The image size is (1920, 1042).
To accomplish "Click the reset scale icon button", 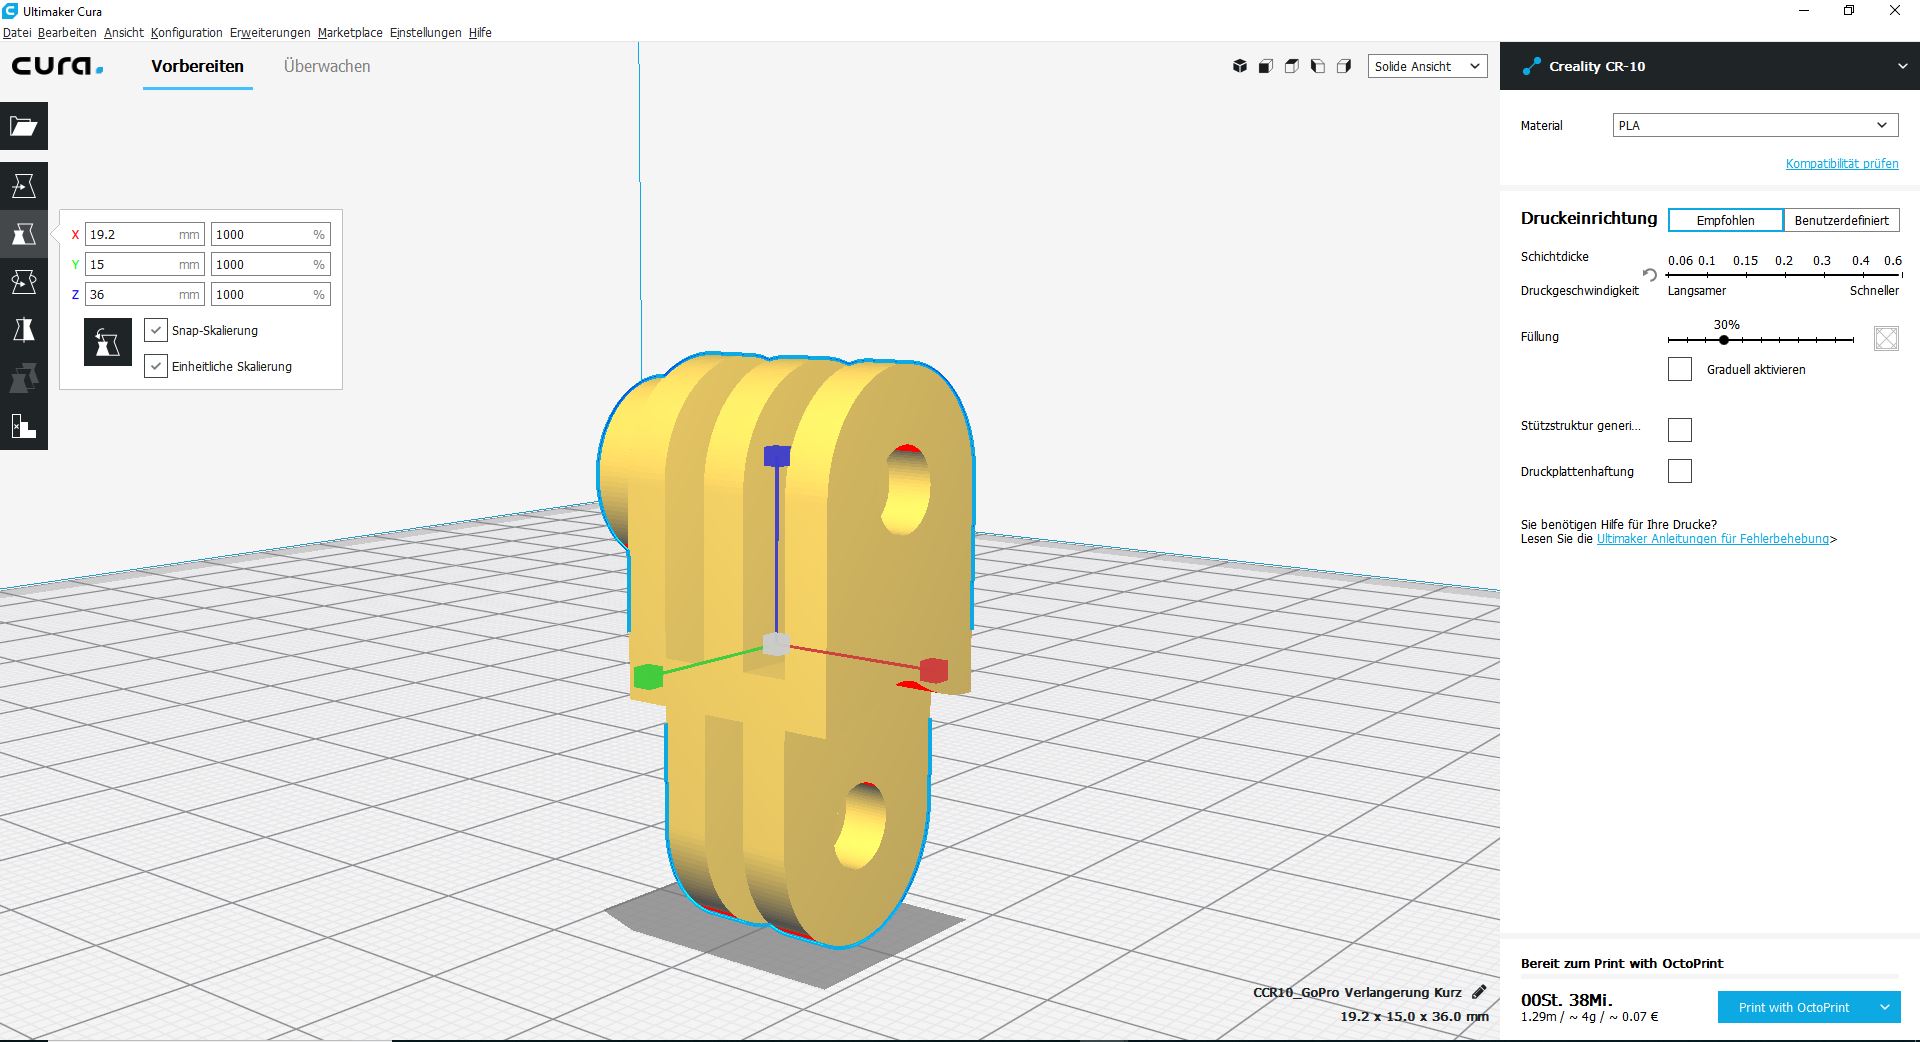I will [x=108, y=343].
